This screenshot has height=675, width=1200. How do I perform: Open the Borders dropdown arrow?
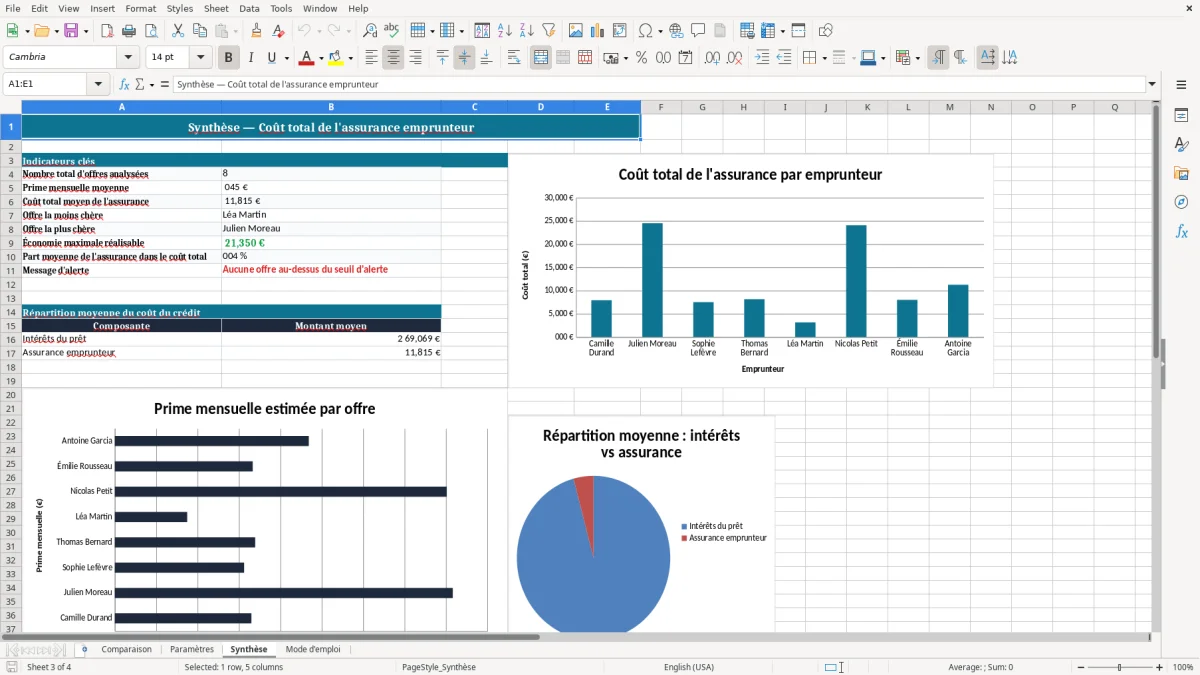tap(823, 58)
